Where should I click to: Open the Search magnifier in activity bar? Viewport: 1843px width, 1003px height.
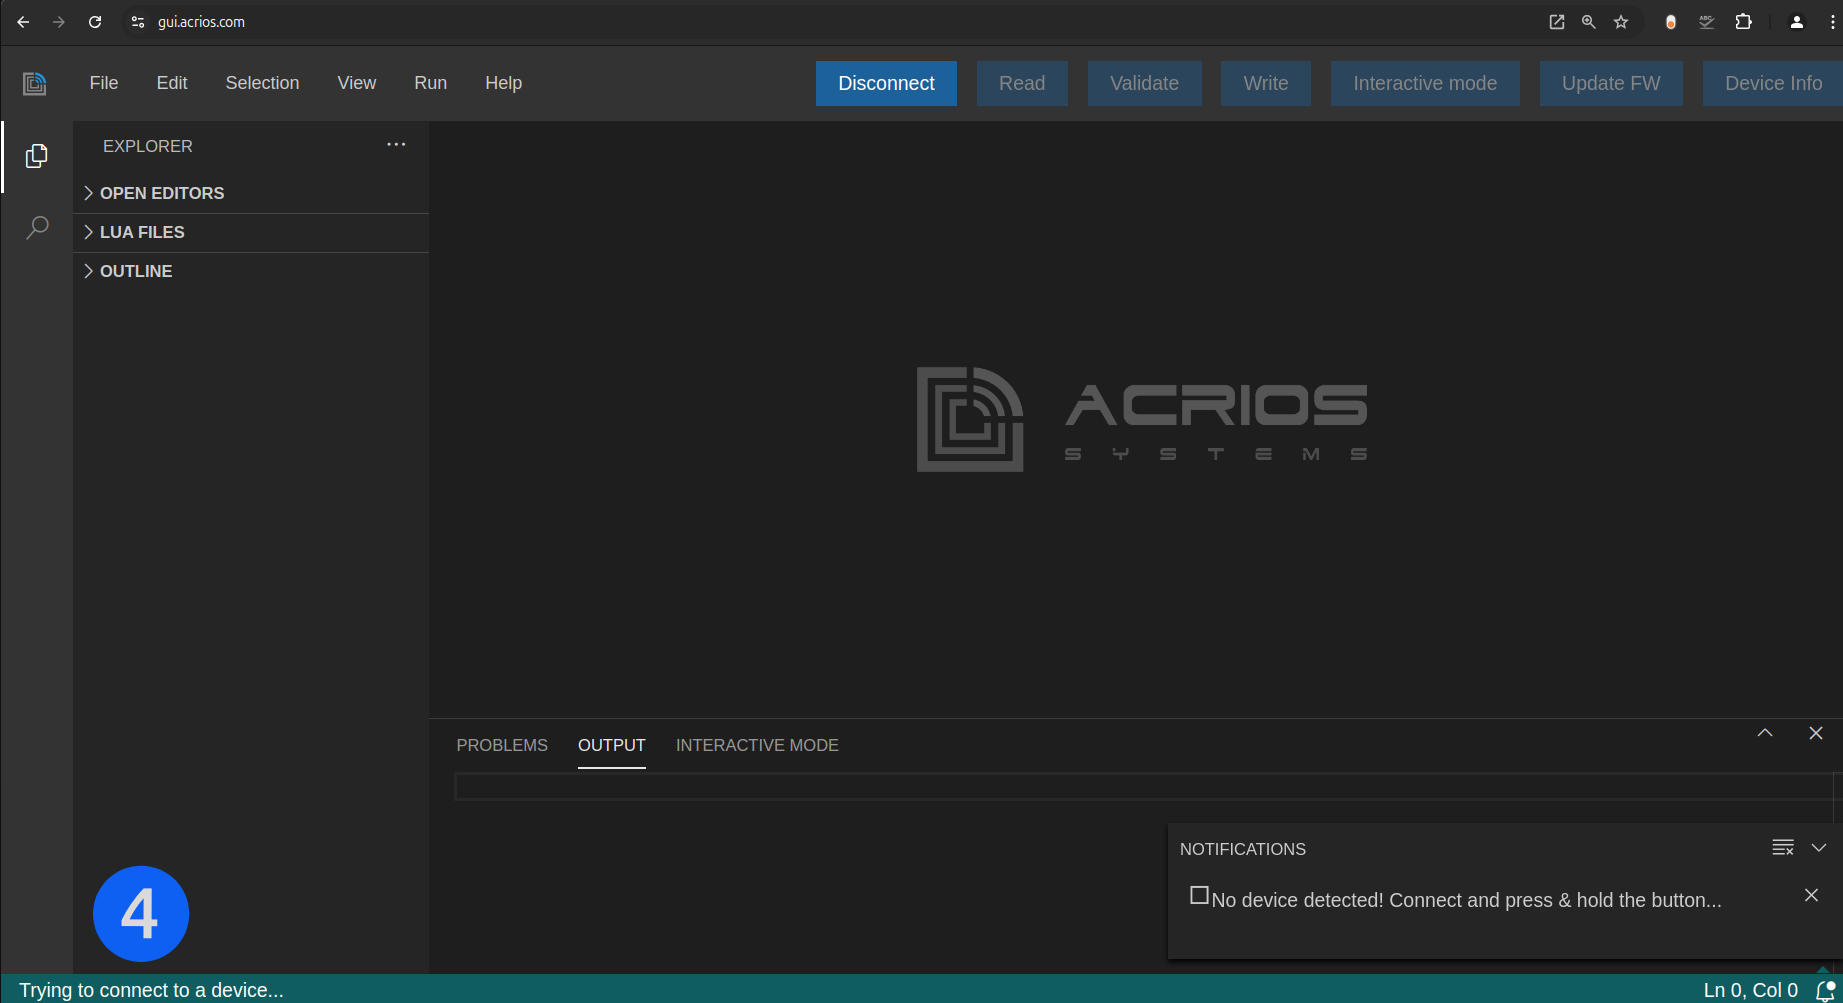[x=37, y=228]
